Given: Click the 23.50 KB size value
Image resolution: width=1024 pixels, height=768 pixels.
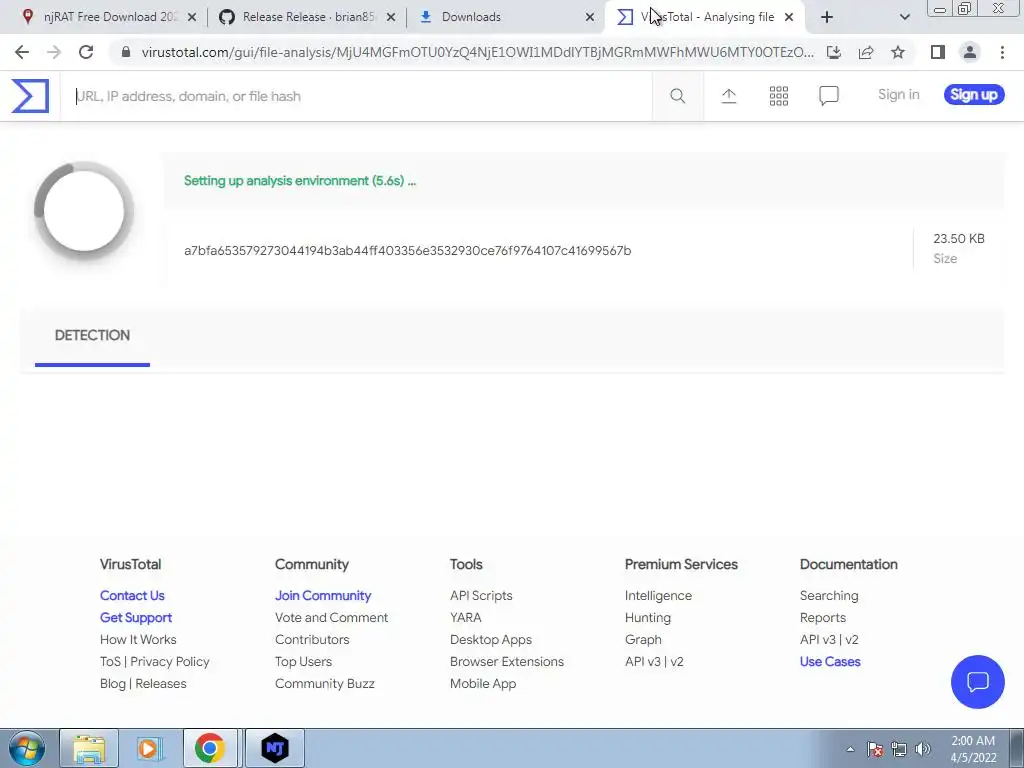Looking at the screenshot, I should [959, 239].
